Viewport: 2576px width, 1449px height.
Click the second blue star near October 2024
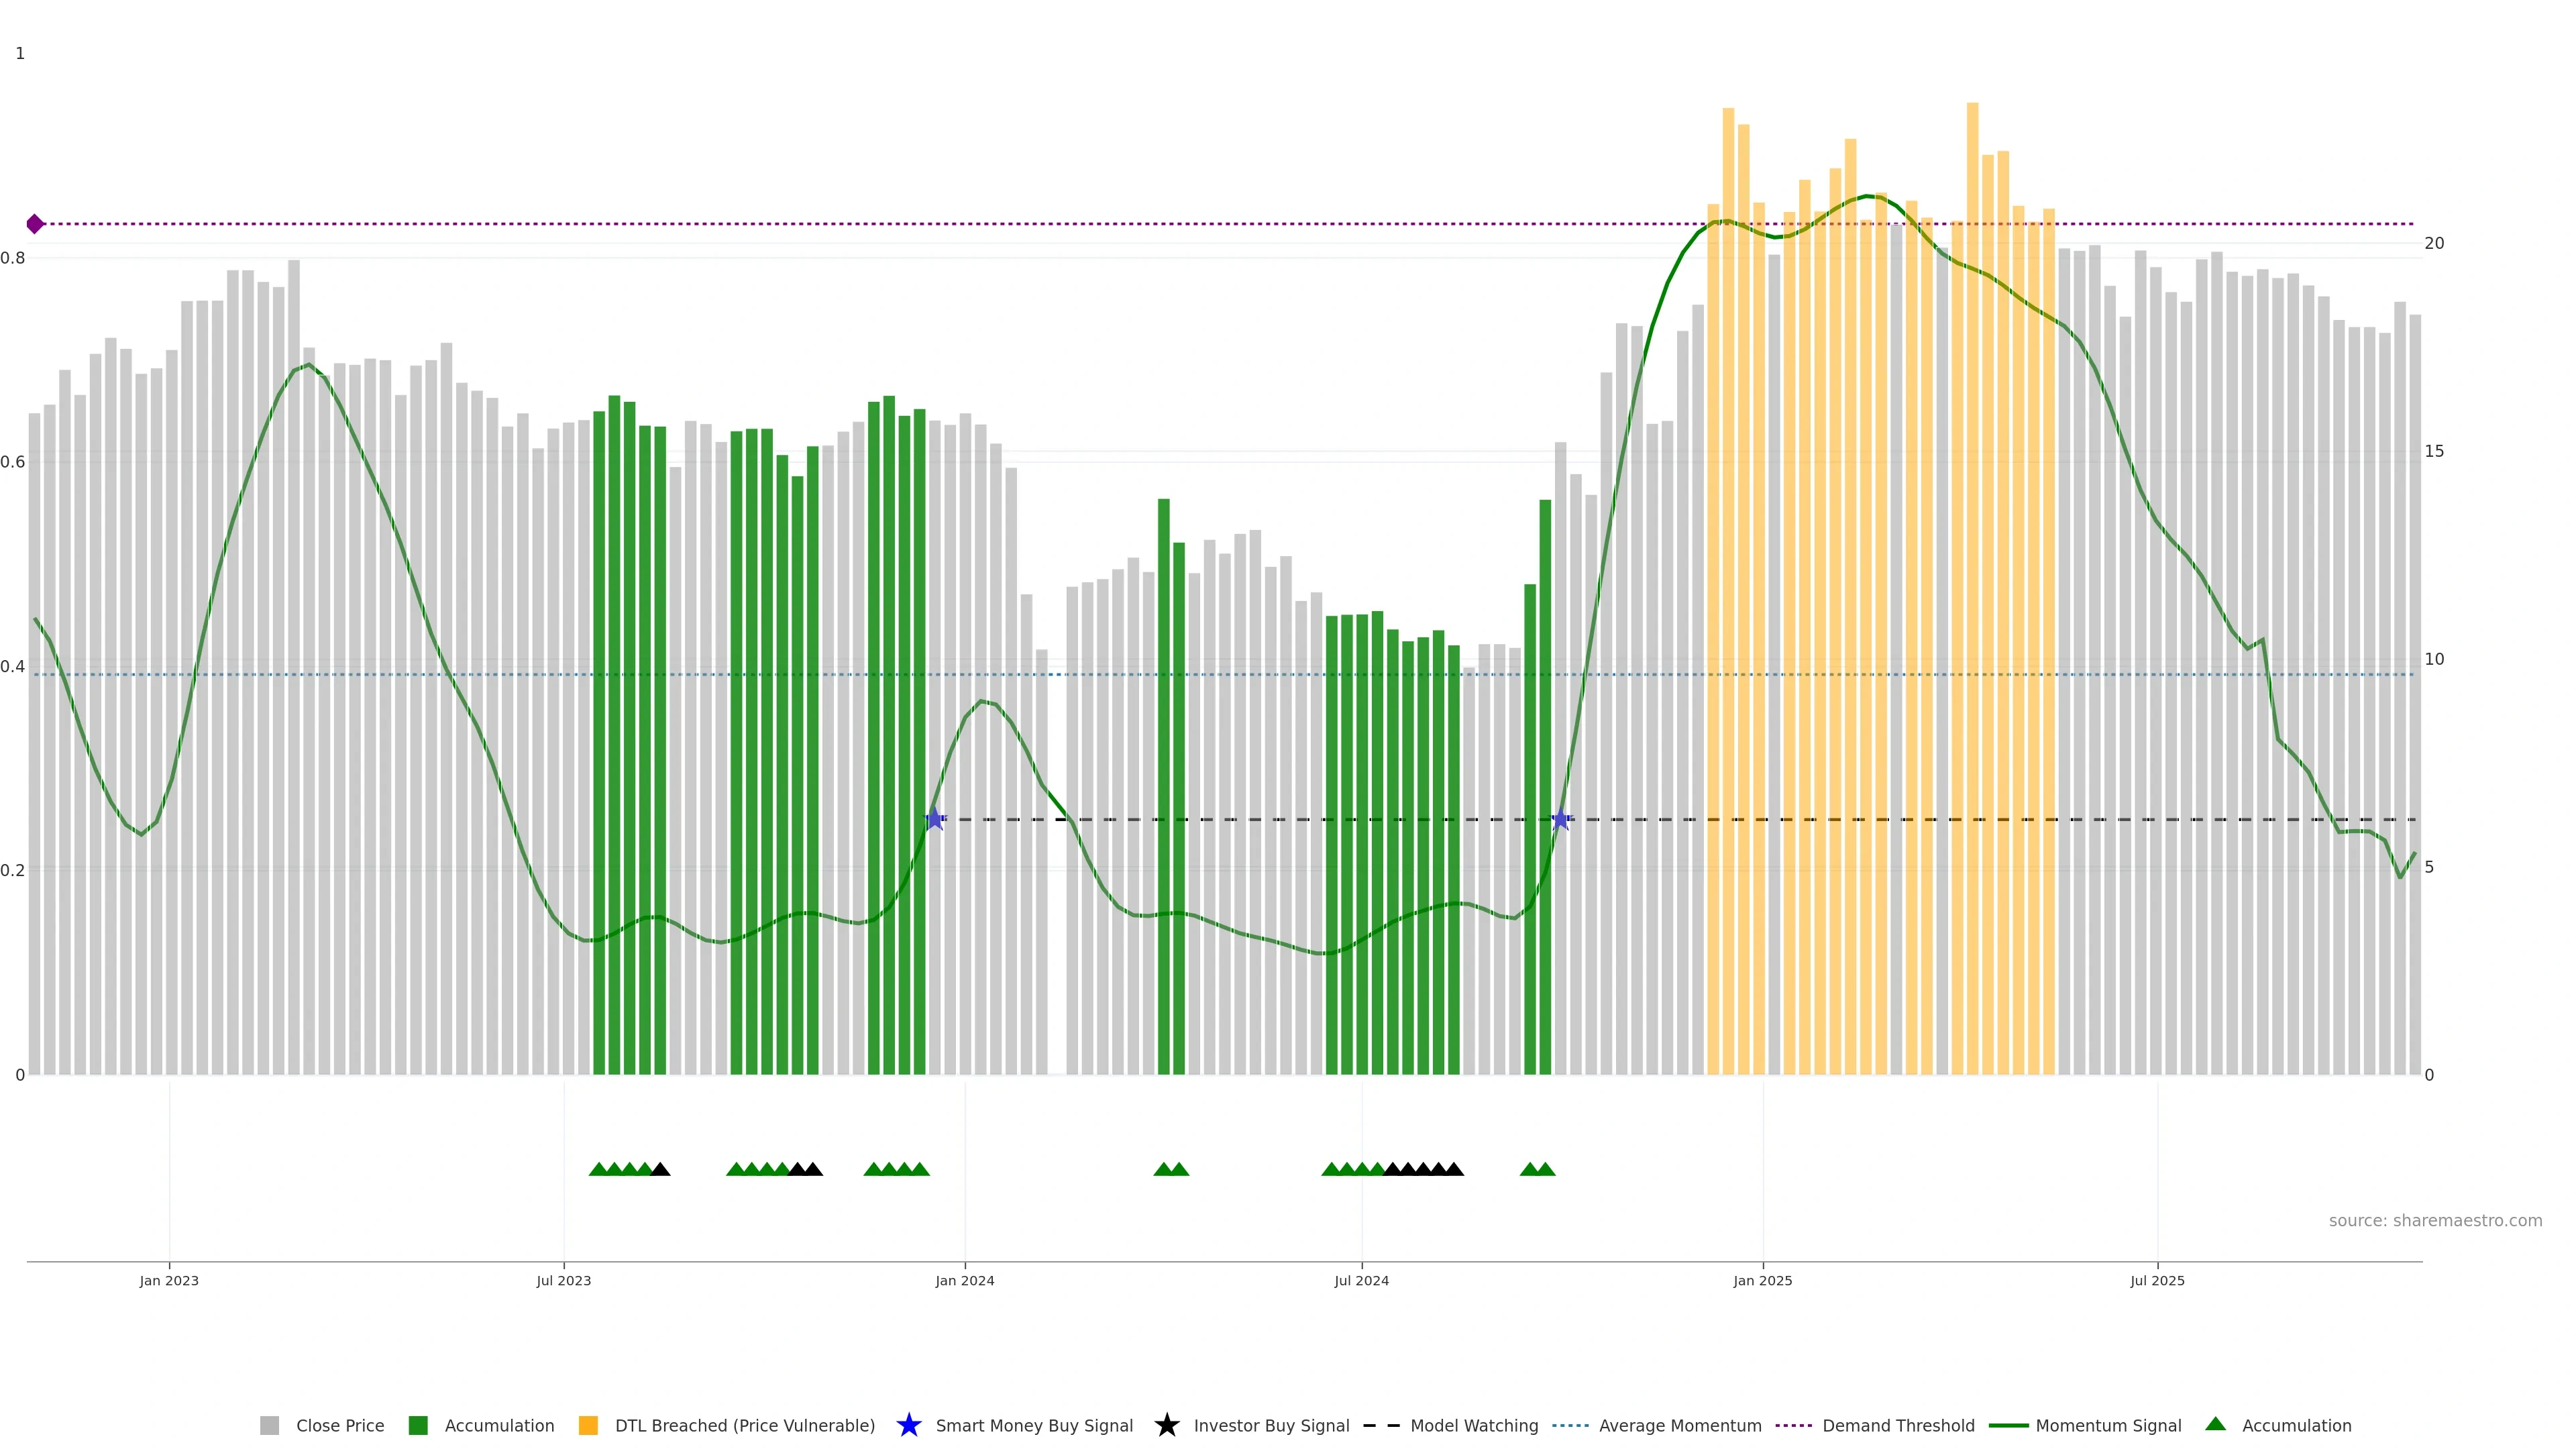pyautogui.click(x=1560, y=820)
